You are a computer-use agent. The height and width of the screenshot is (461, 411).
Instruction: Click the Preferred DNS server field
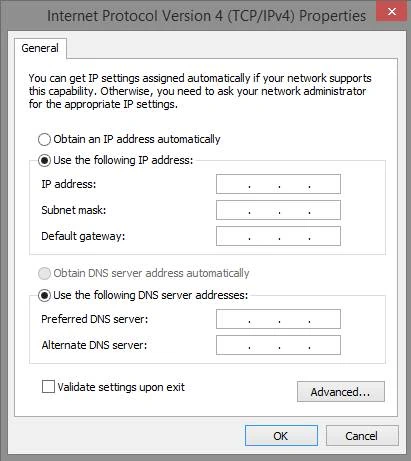point(278,319)
